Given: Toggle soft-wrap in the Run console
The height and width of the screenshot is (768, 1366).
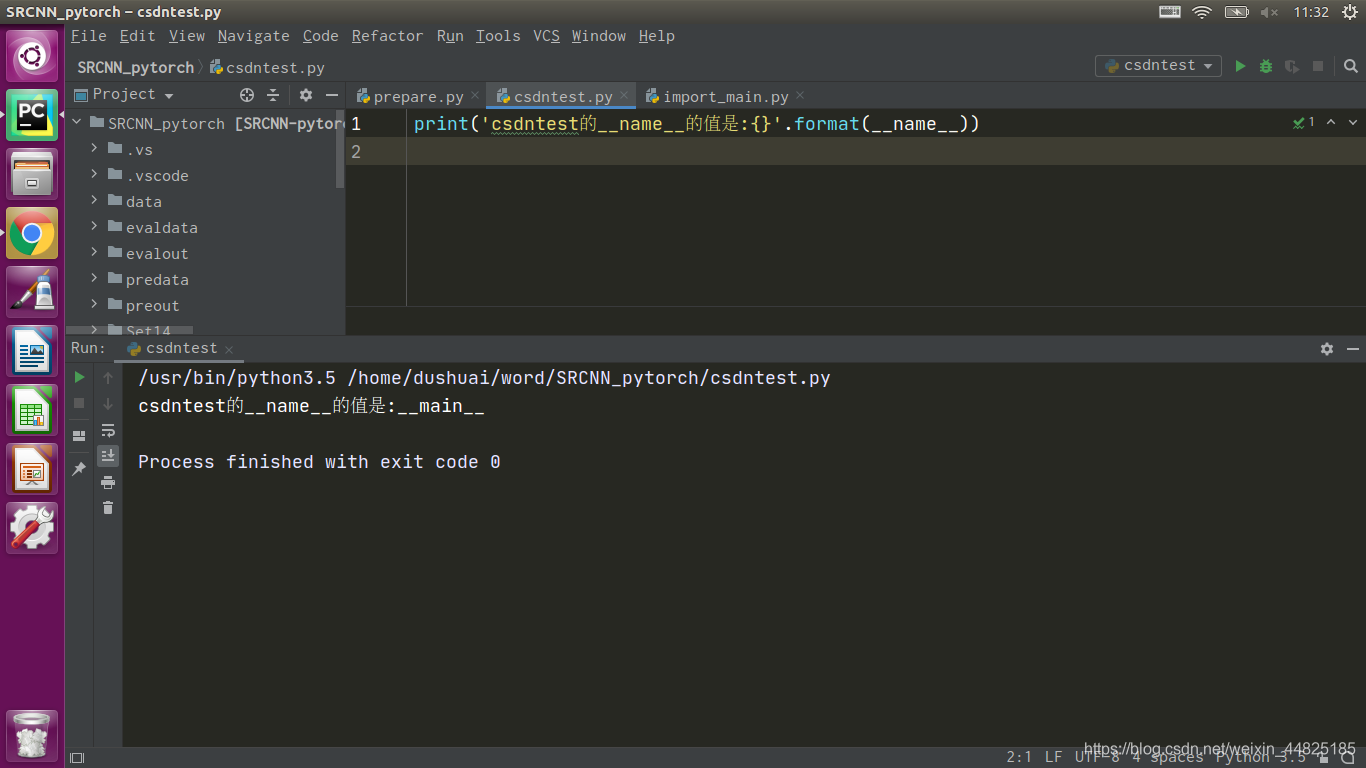Looking at the screenshot, I should (108, 430).
